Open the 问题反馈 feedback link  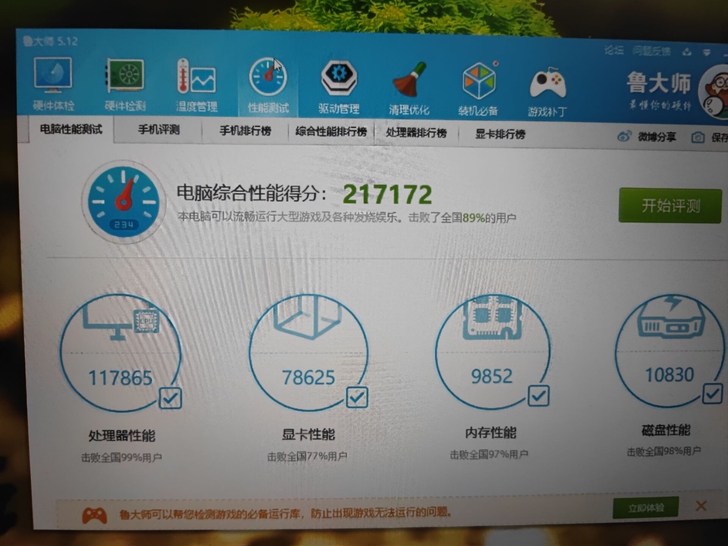(651, 51)
